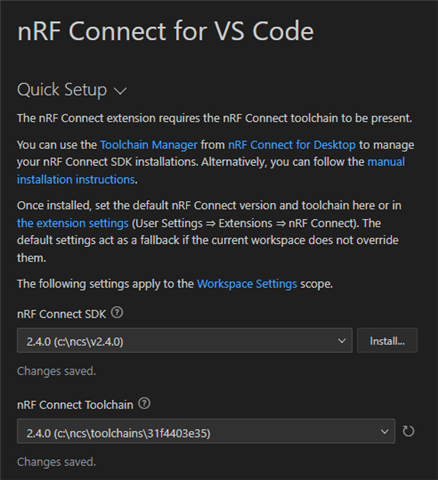Click the nRF Connect Toolchain field label
Image resolution: width=438 pixels, height=480 pixels.
75,405
